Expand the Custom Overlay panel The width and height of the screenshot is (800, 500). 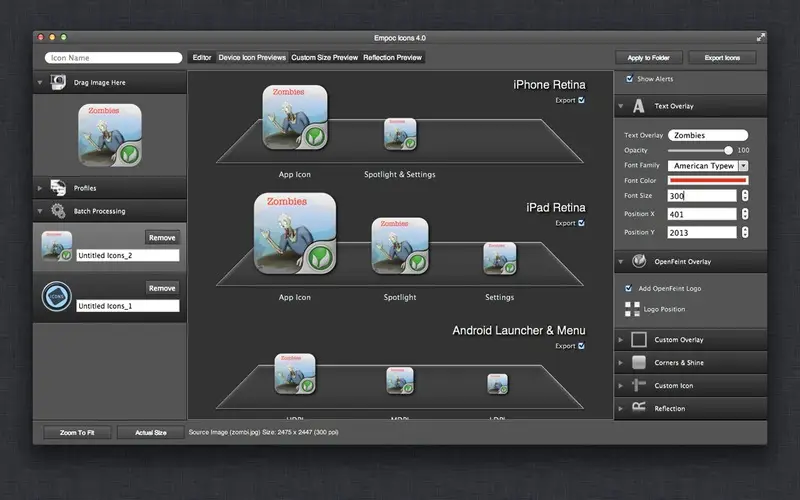[x=621, y=339]
